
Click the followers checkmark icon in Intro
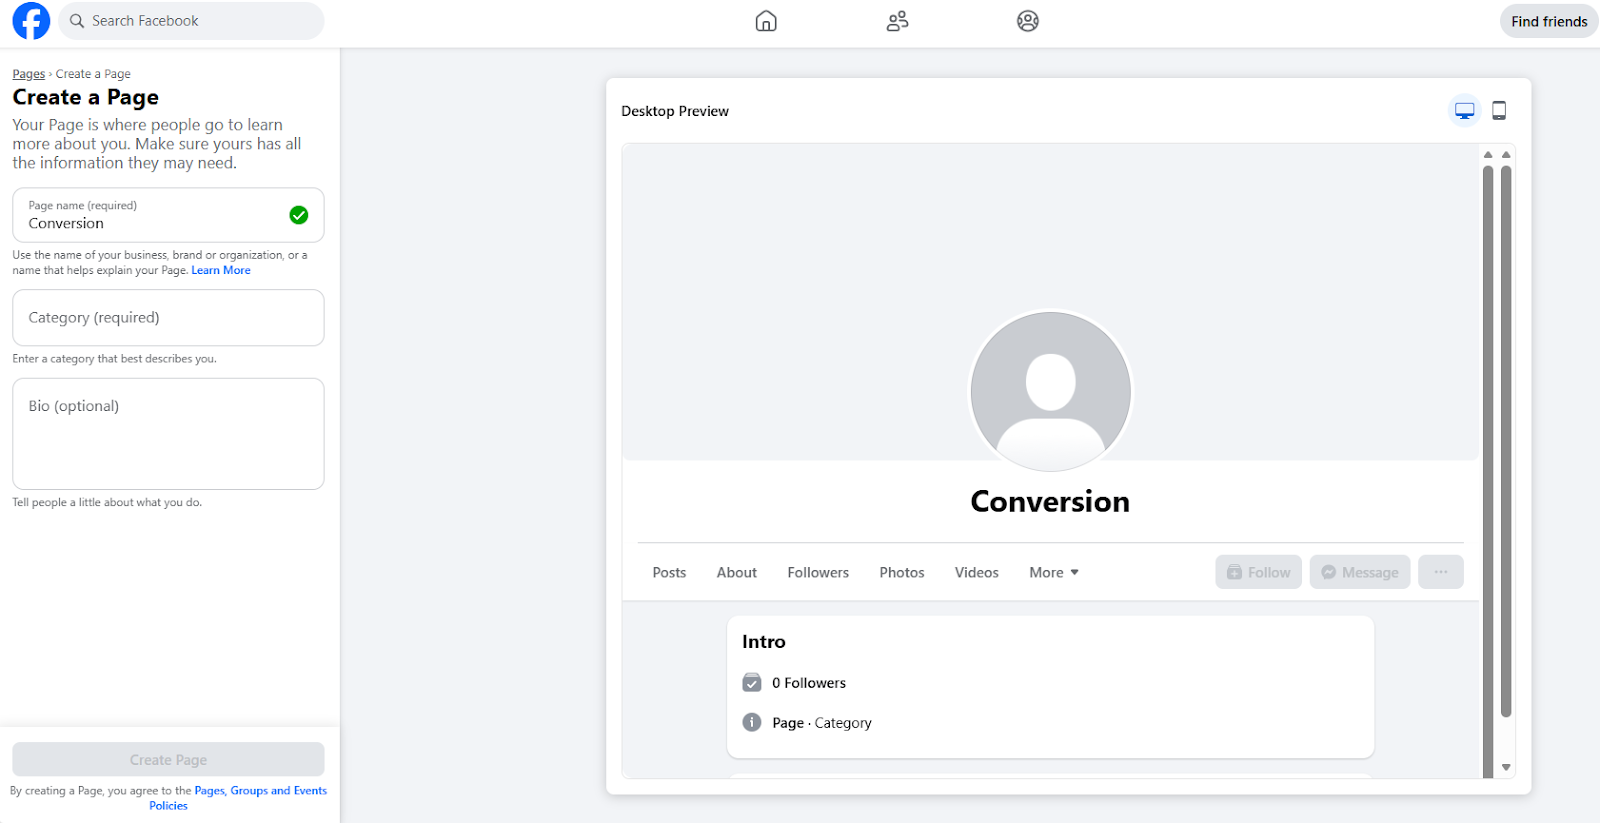[x=752, y=683]
